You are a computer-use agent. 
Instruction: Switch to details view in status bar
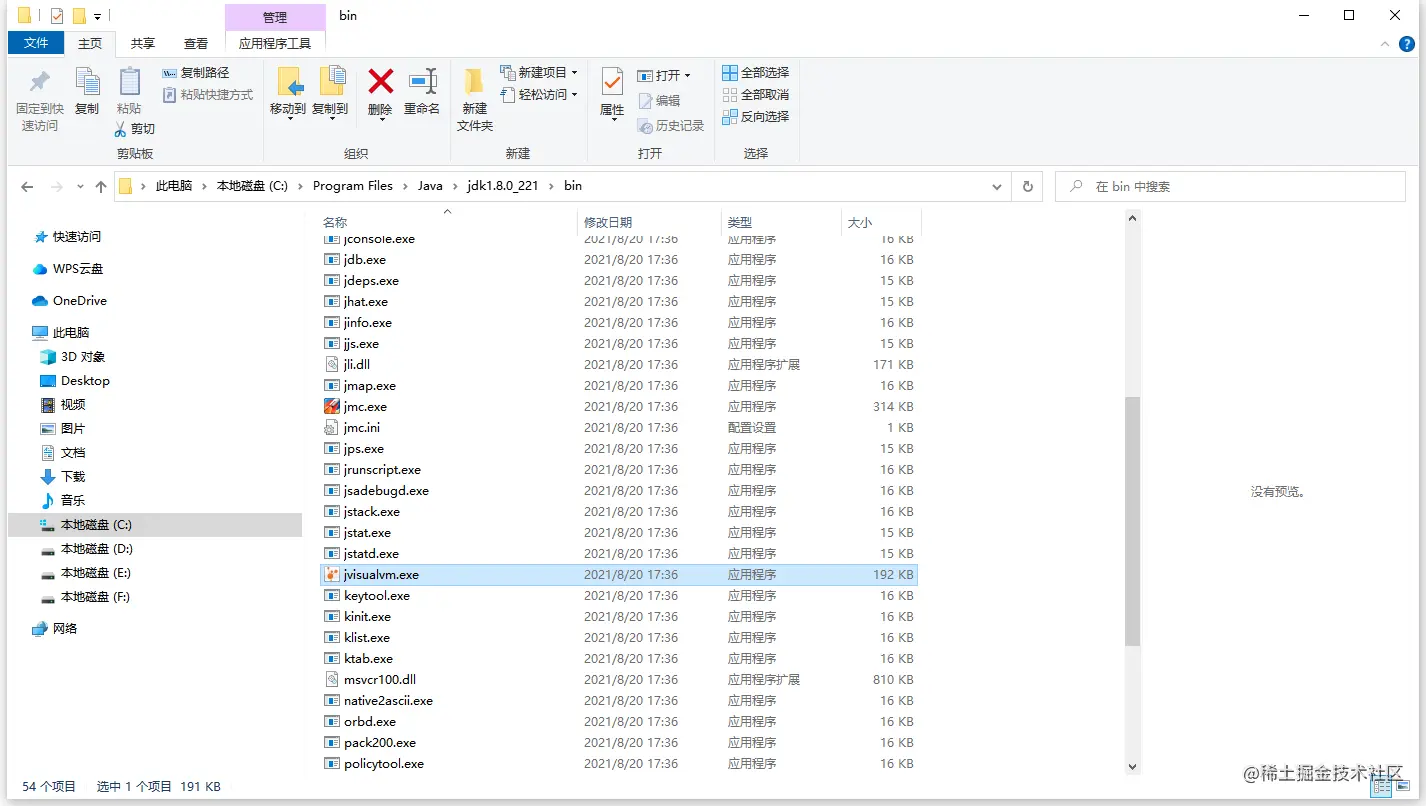[x=1383, y=788]
